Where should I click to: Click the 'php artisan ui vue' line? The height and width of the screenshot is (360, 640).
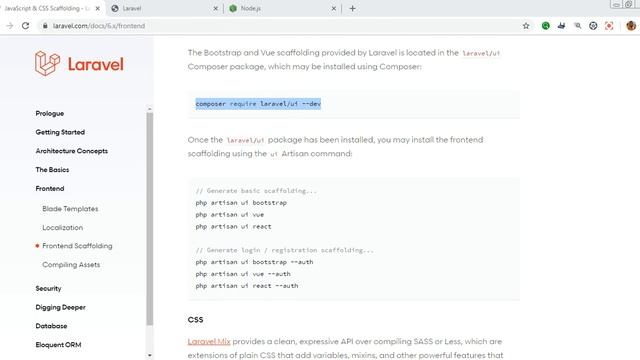point(230,215)
